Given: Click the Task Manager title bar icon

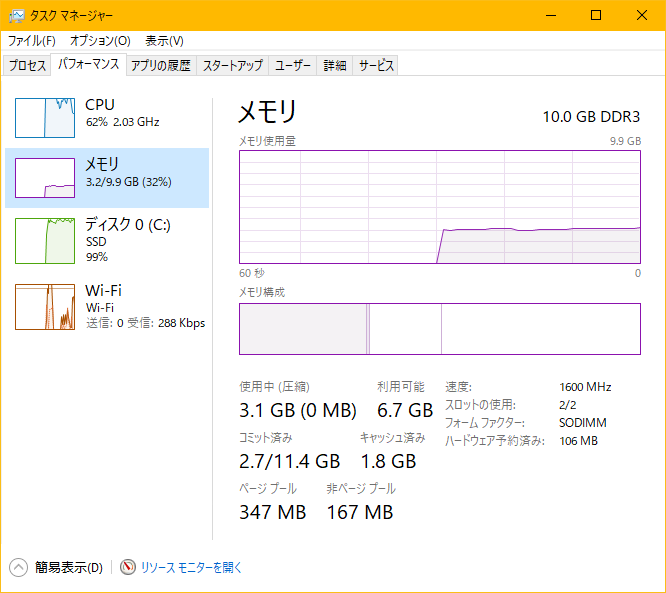Looking at the screenshot, I should [x=17, y=16].
